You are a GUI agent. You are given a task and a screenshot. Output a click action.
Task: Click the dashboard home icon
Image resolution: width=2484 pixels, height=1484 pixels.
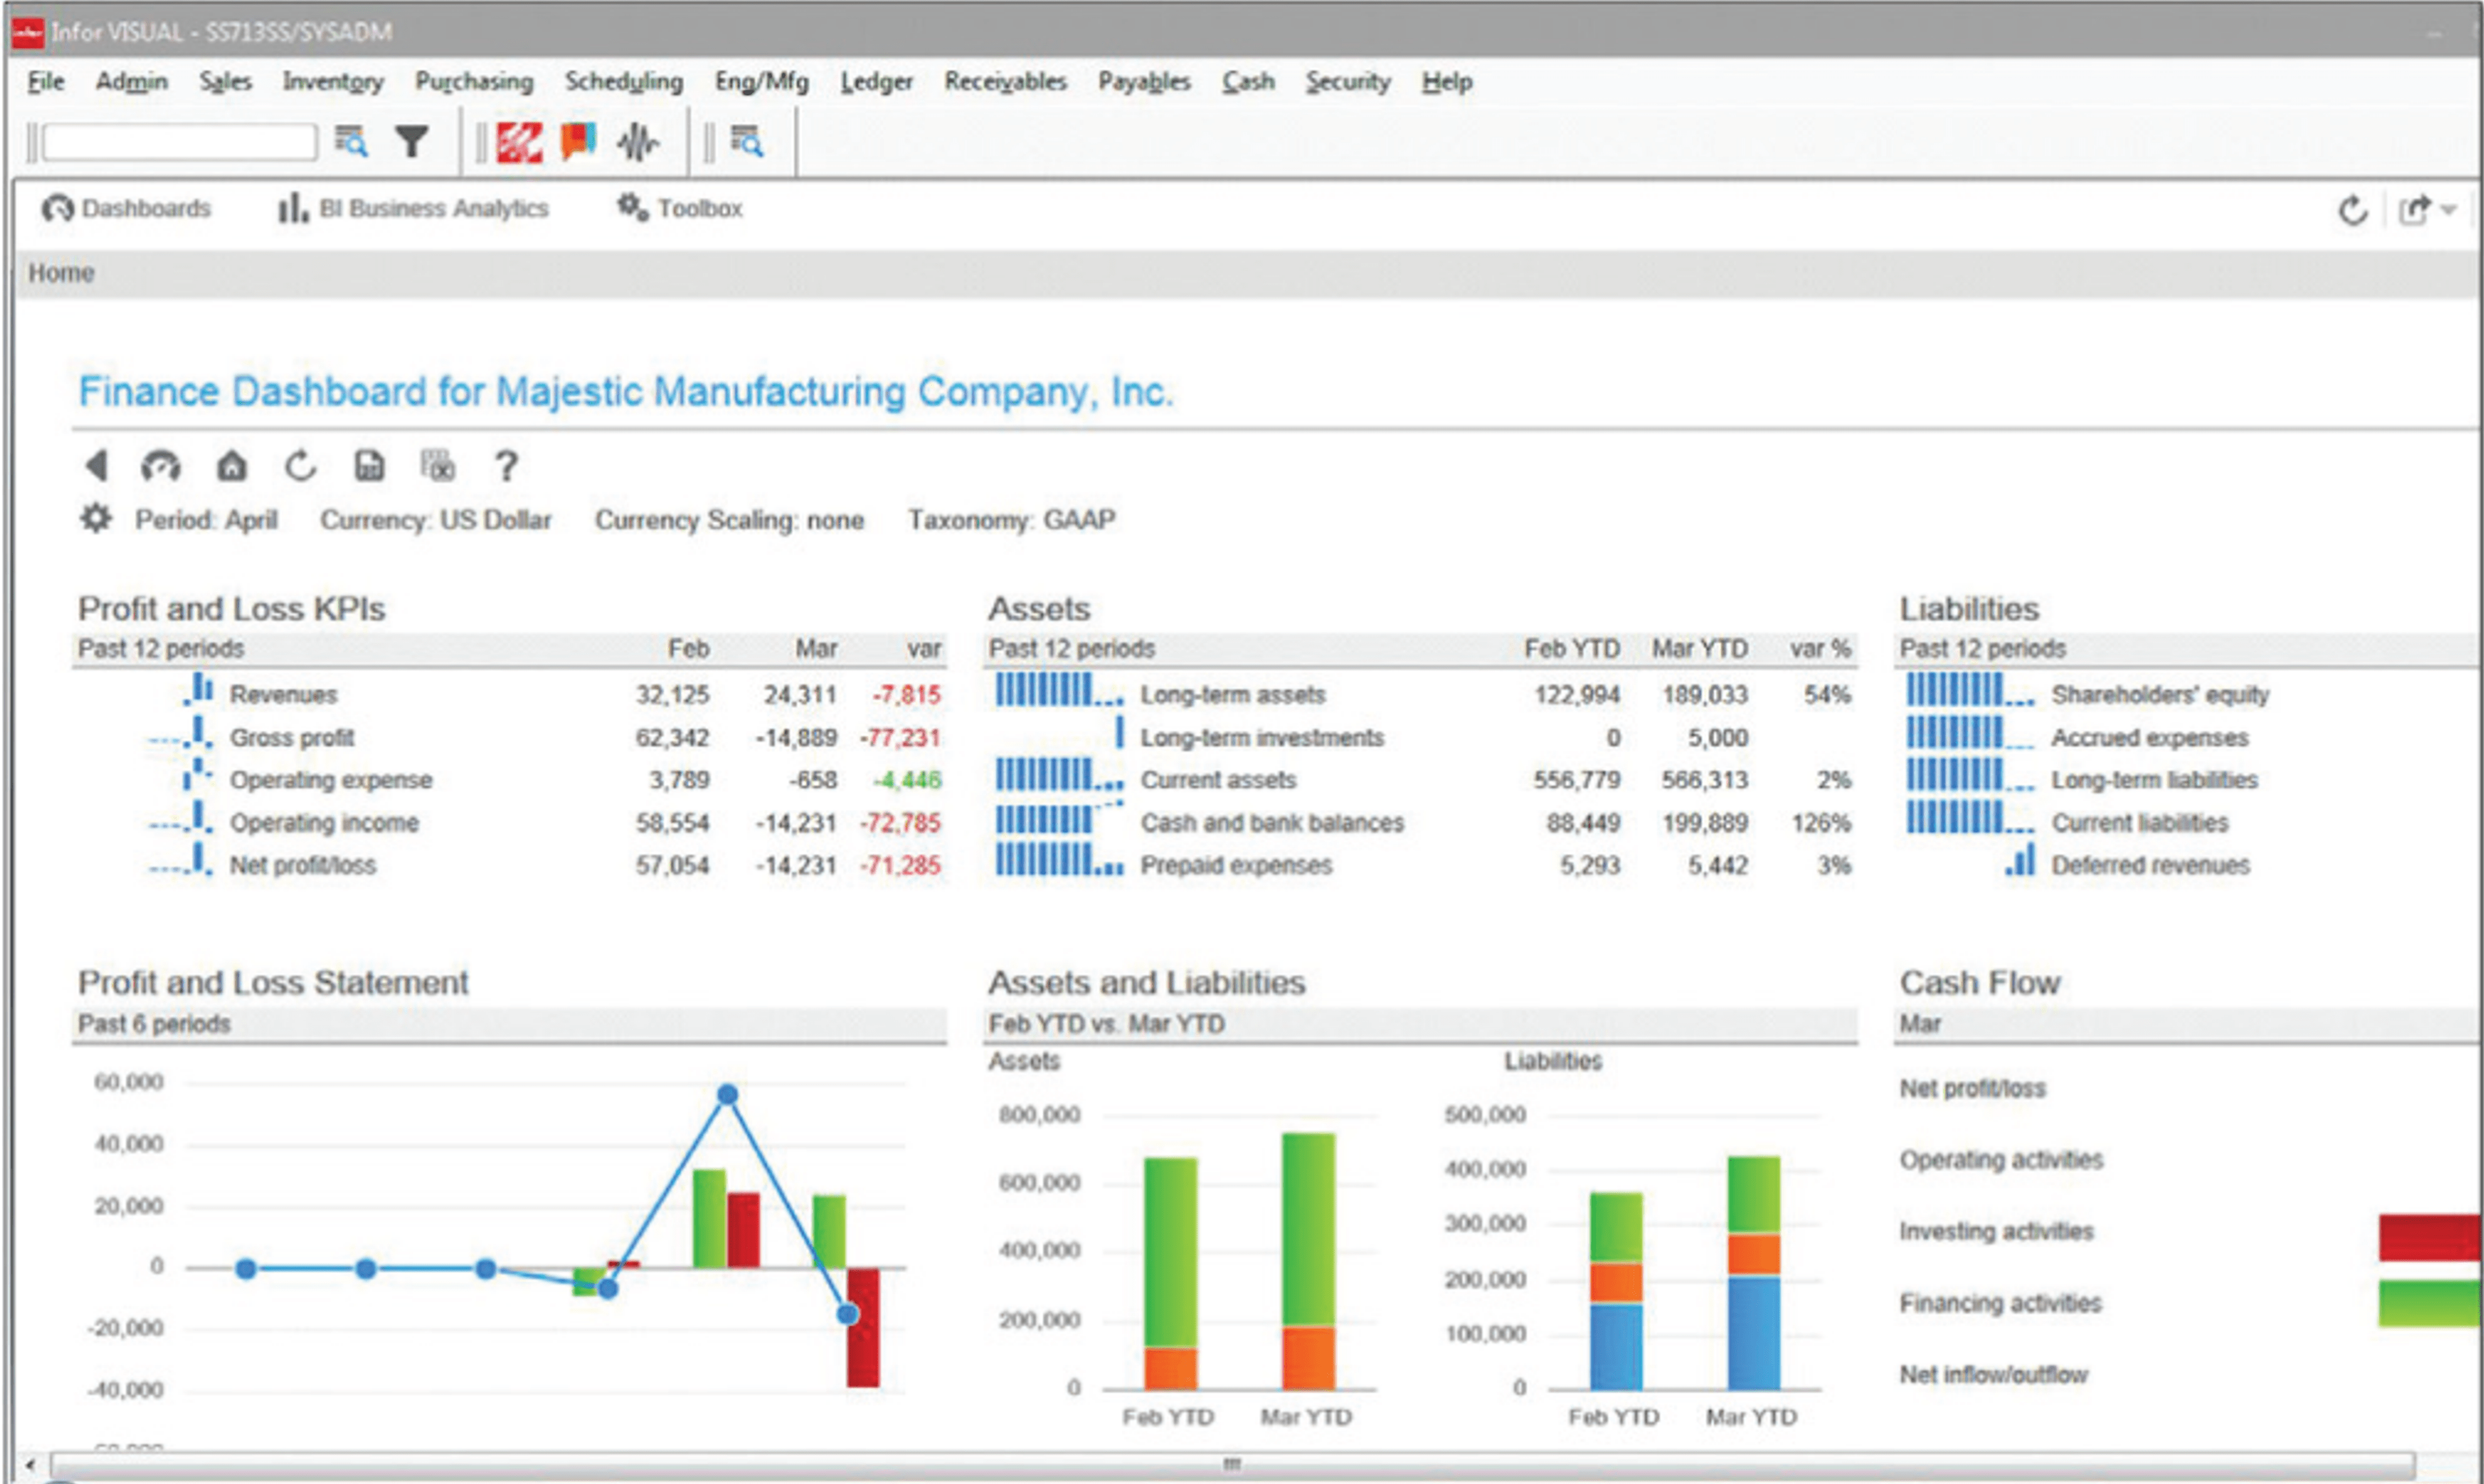[231, 466]
